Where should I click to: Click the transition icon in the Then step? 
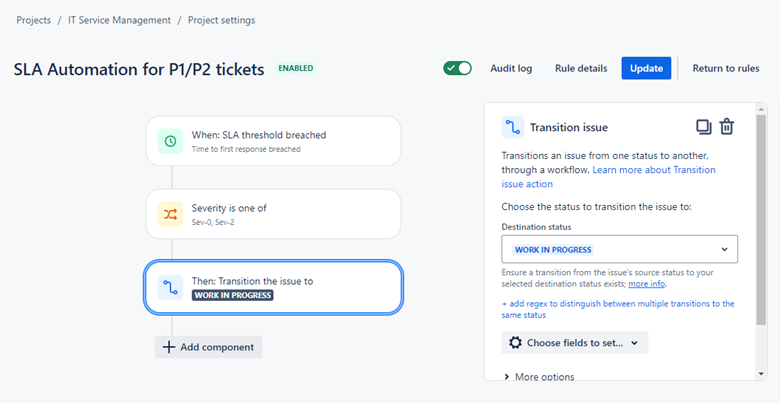[170, 288]
